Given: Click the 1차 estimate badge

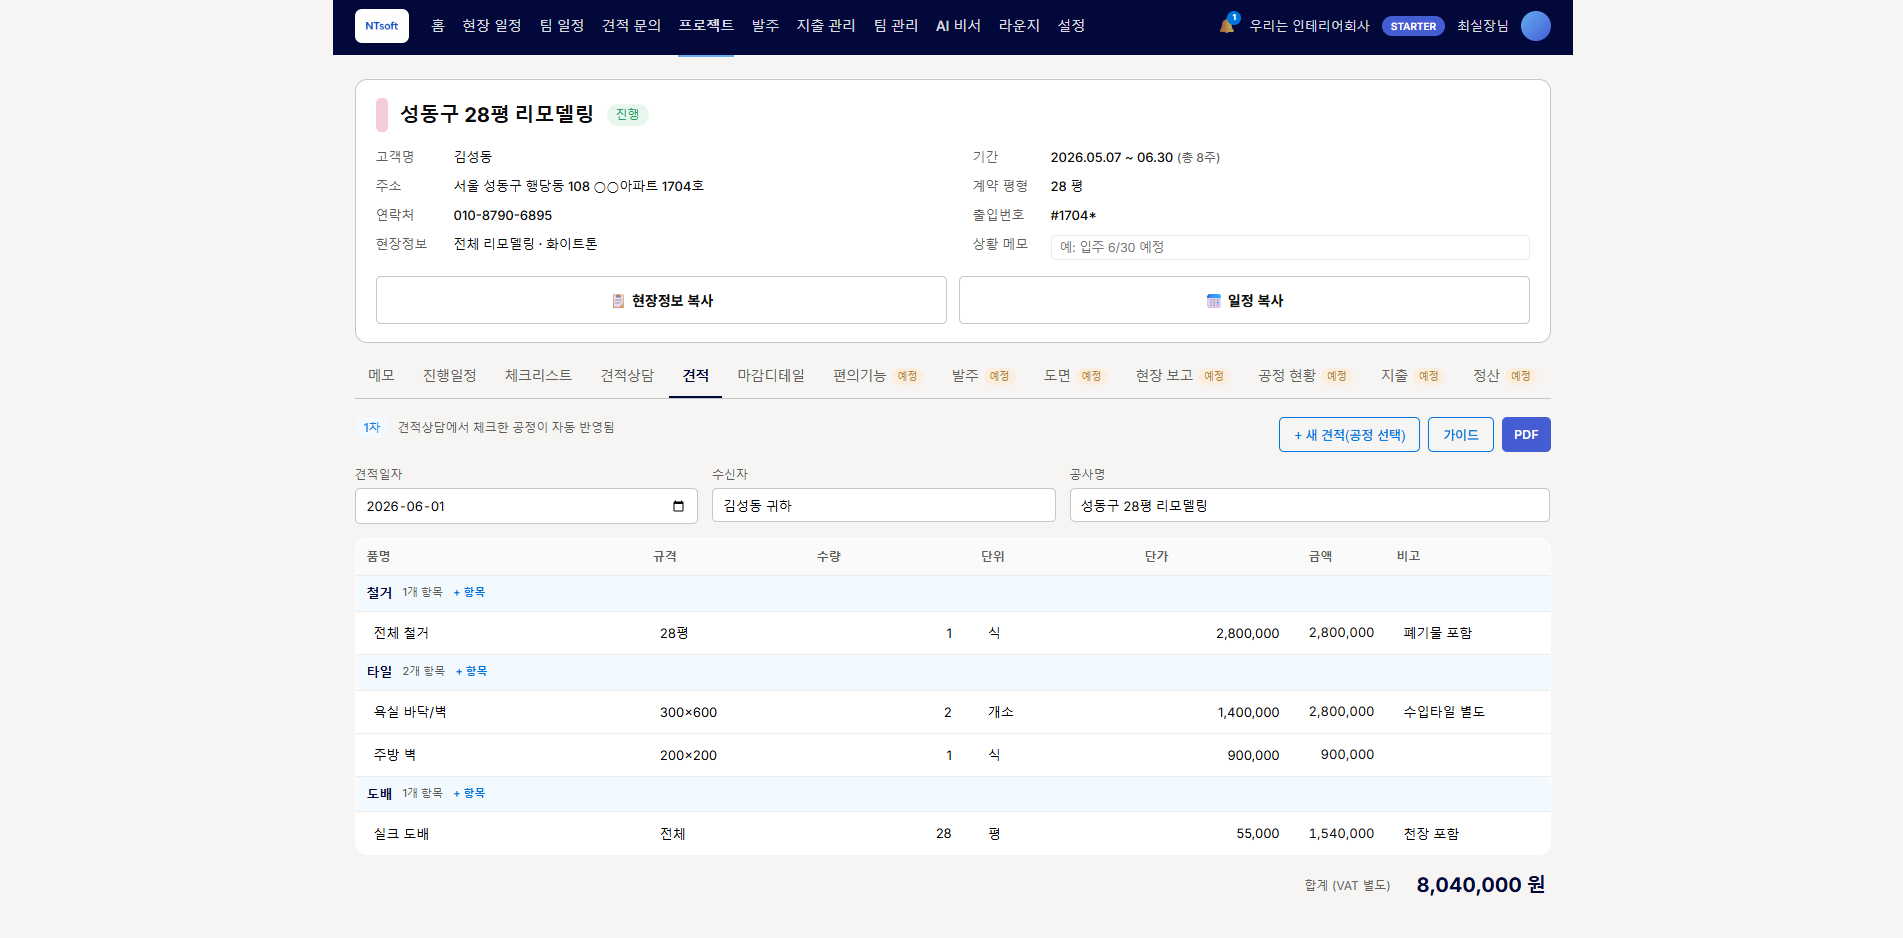Looking at the screenshot, I should [x=371, y=428].
